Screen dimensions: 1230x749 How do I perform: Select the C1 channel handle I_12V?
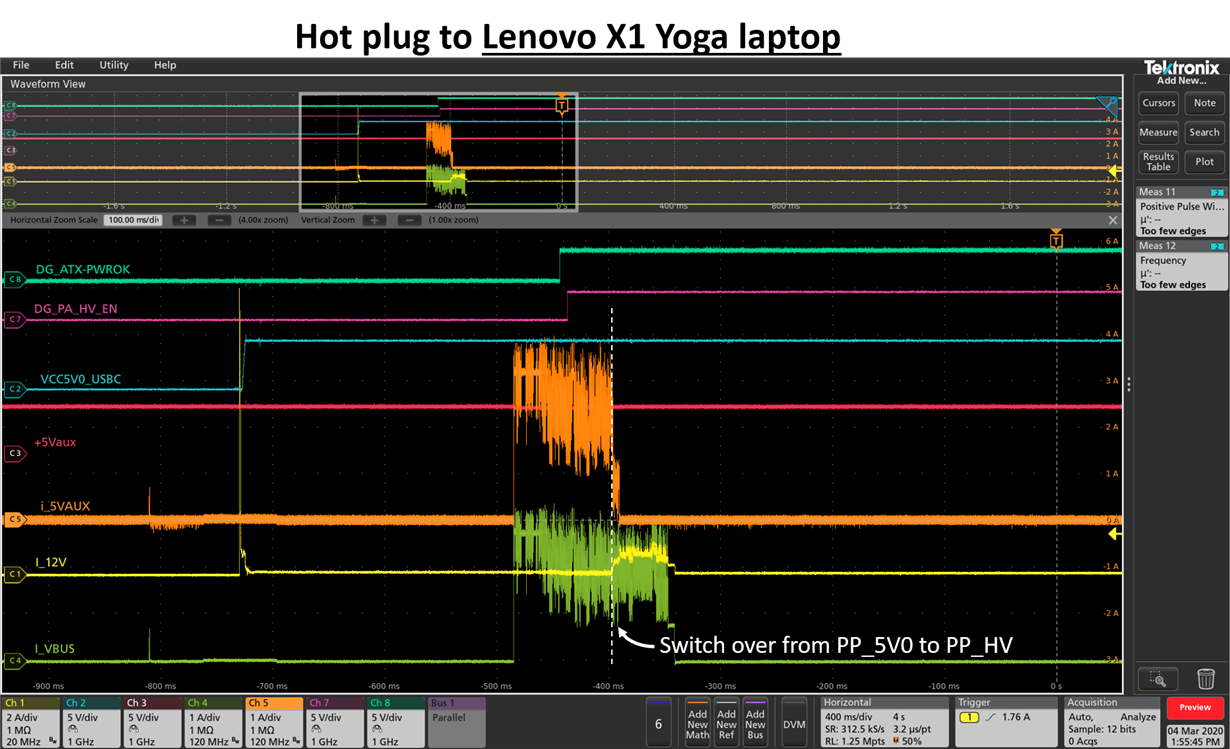point(14,574)
